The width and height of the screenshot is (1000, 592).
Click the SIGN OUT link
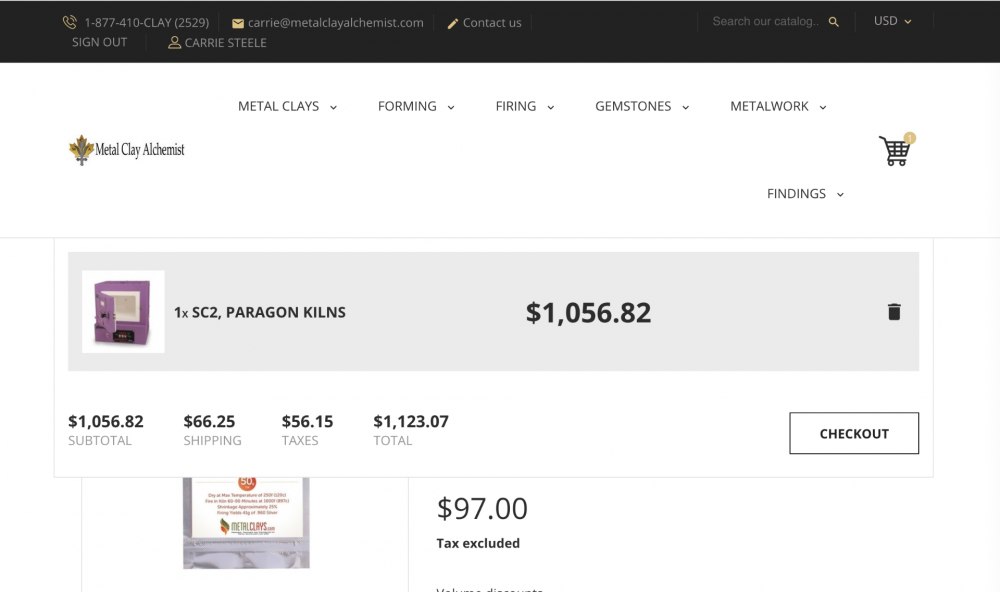[99, 42]
